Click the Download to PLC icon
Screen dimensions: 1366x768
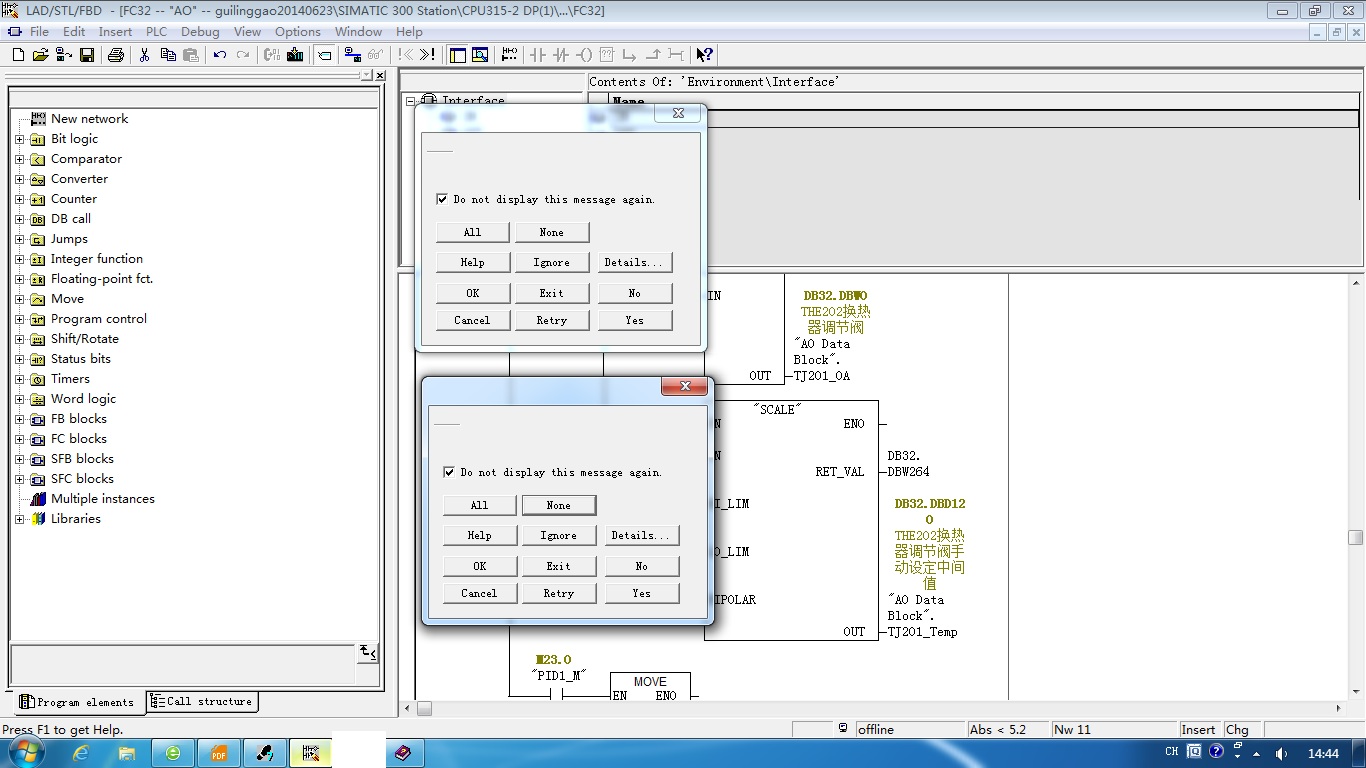coord(295,55)
